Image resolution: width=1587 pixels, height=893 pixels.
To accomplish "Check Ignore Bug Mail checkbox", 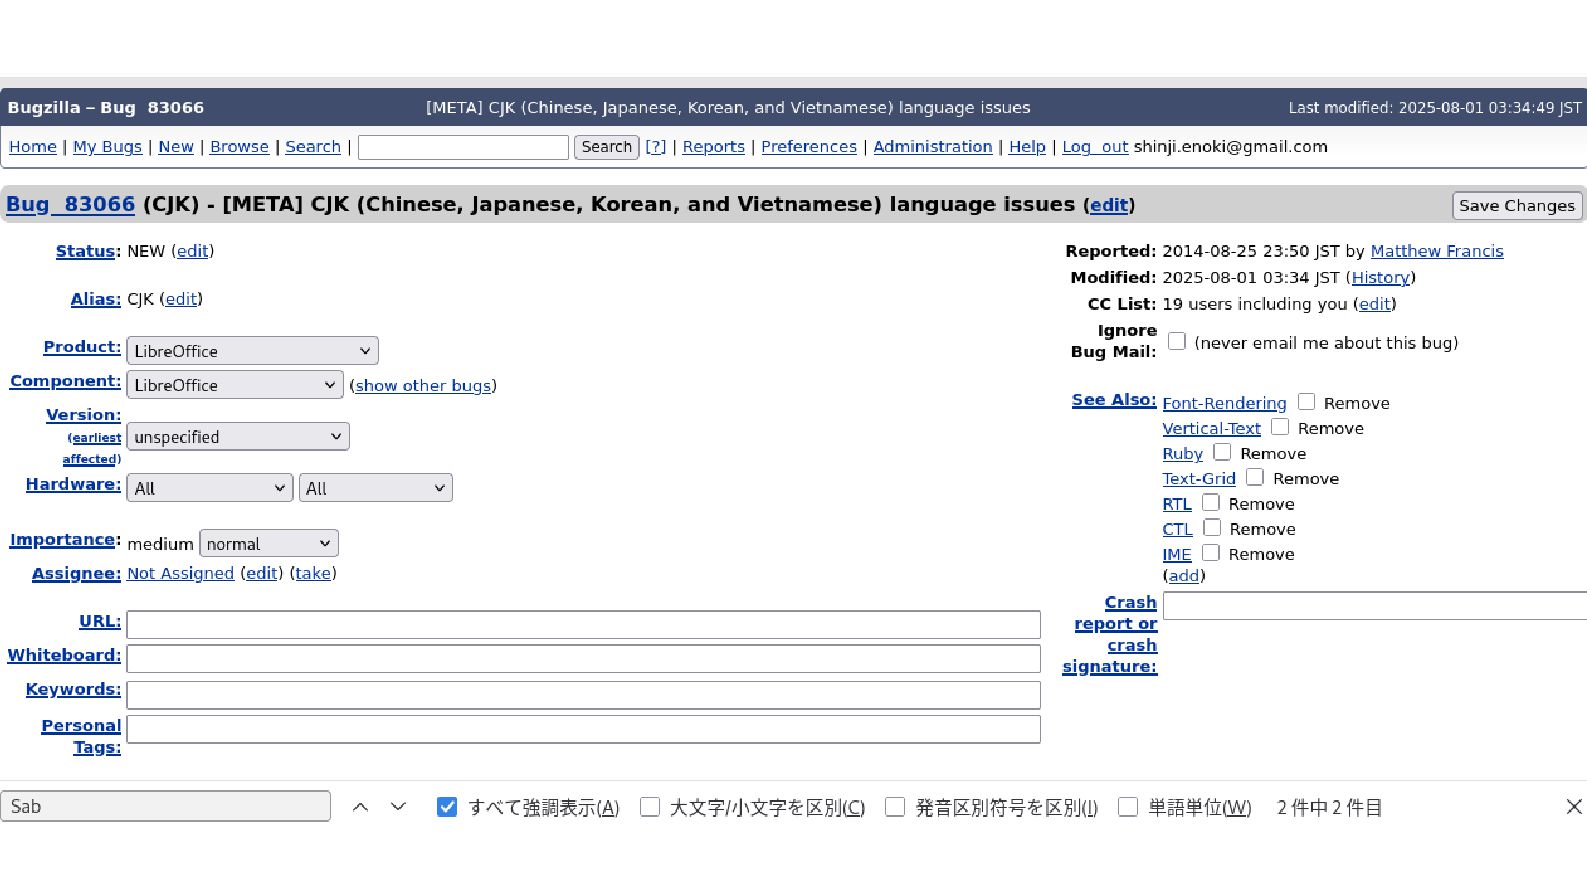I will (x=1177, y=341).
